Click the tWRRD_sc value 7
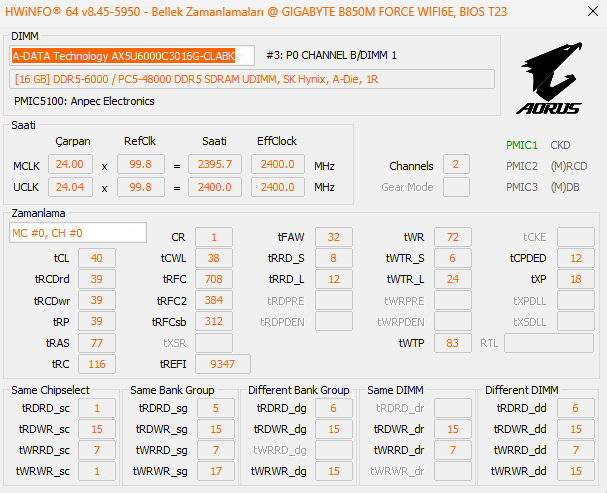The image size is (607, 493). pos(97,450)
